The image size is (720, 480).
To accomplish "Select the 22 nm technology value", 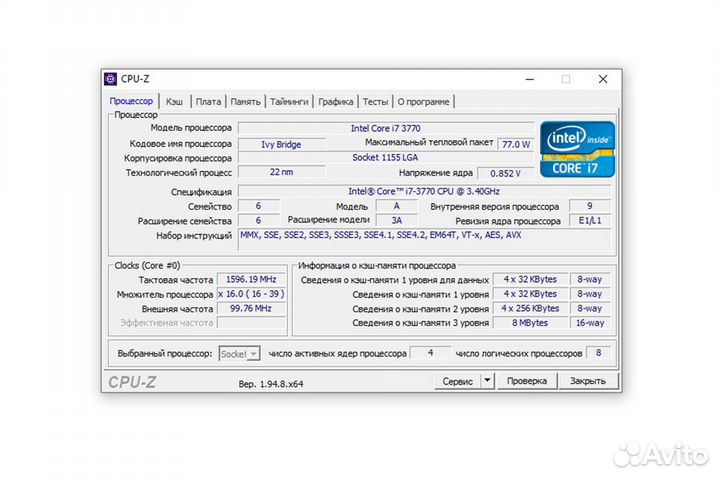I will tap(281, 172).
